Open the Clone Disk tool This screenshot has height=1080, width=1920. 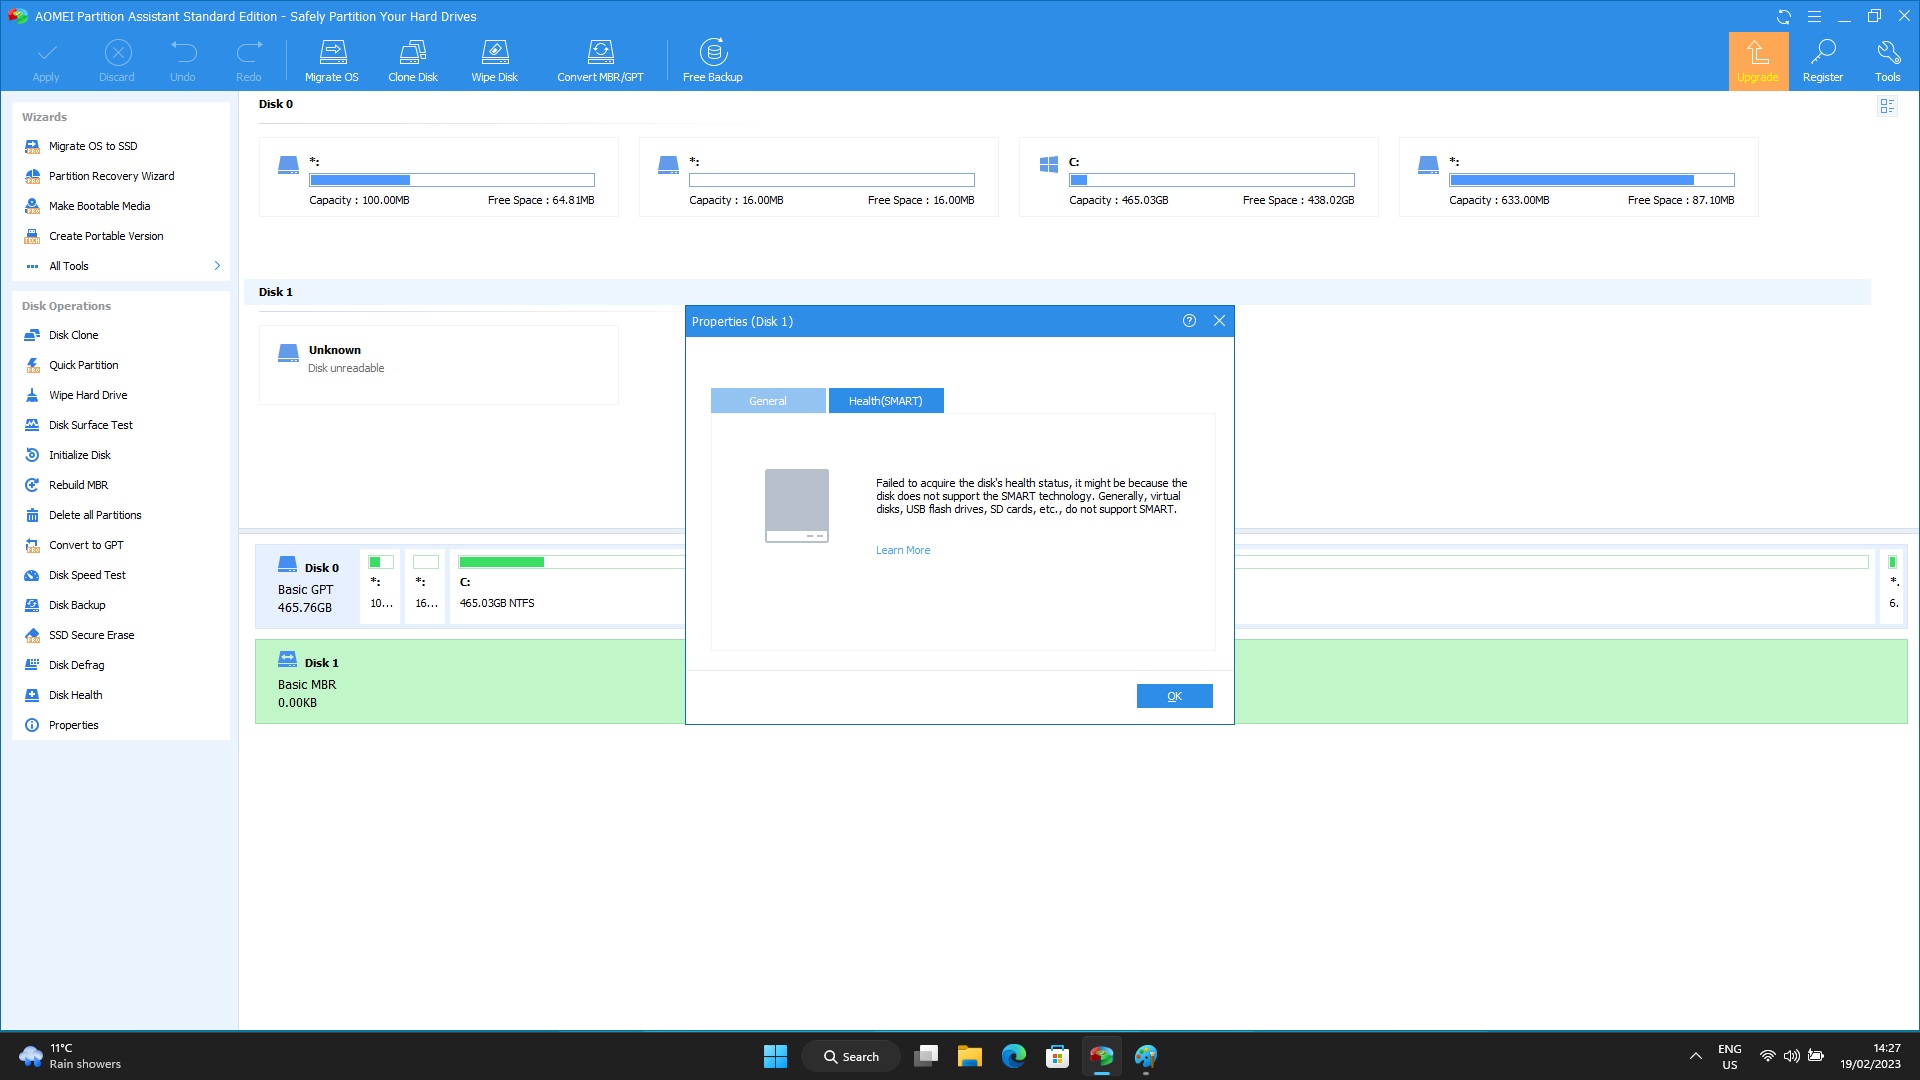(413, 61)
